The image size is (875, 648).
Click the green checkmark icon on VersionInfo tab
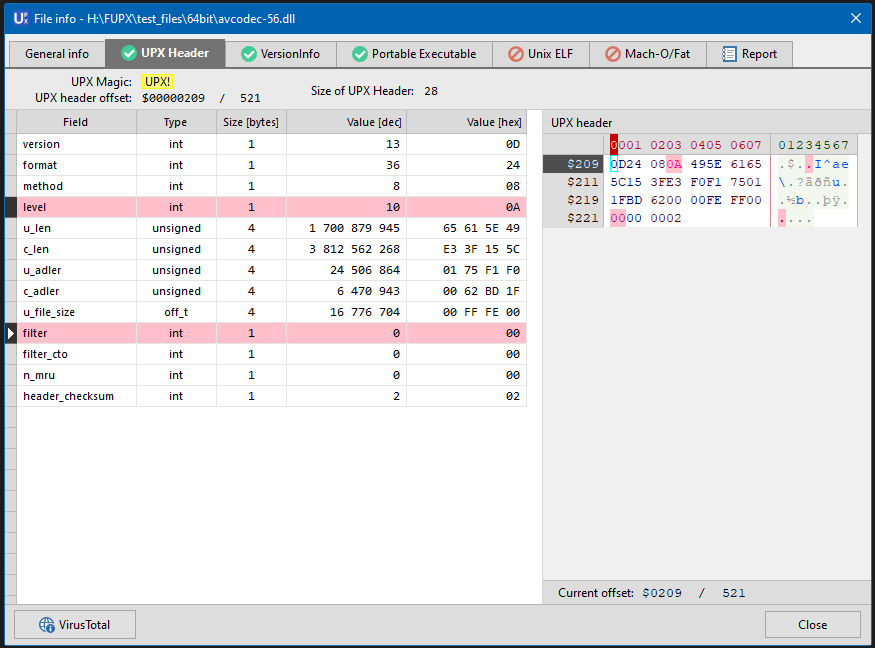coord(249,54)
